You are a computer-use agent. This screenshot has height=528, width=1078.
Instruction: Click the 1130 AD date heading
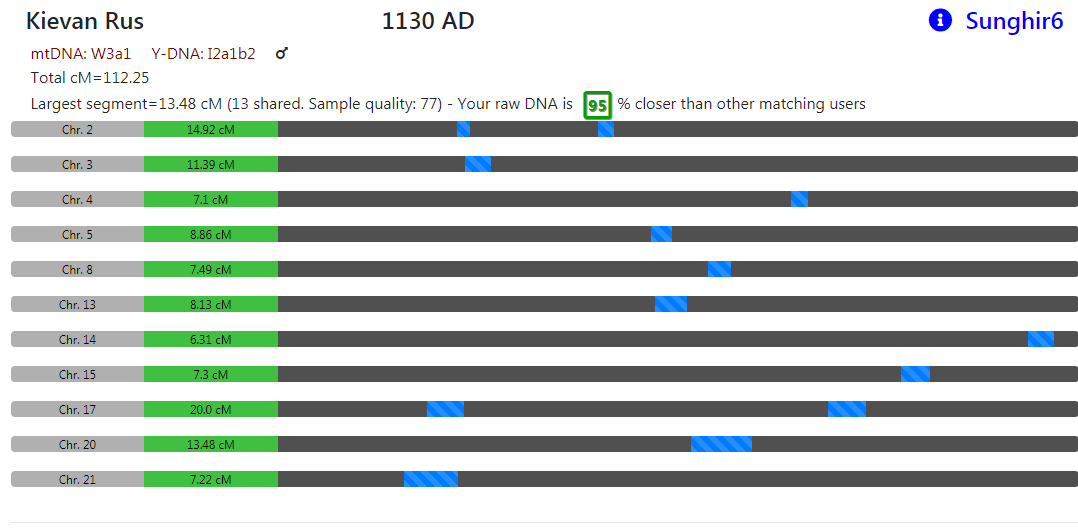[428, 21]
